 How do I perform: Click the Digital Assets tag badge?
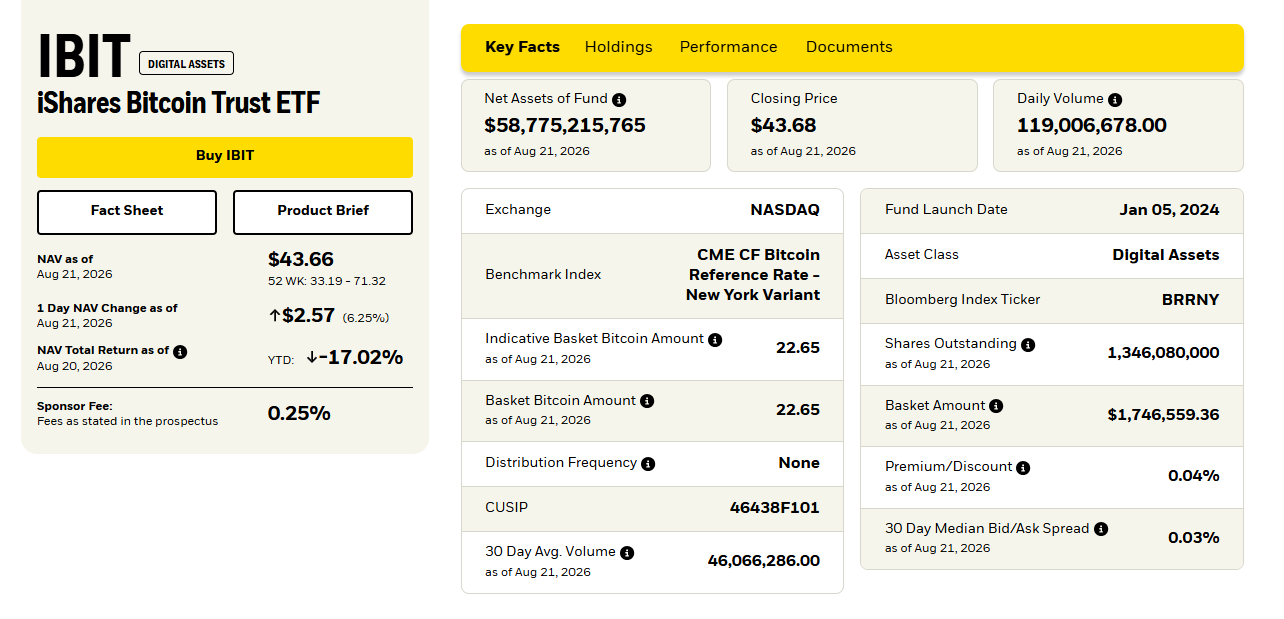[187, 64]
